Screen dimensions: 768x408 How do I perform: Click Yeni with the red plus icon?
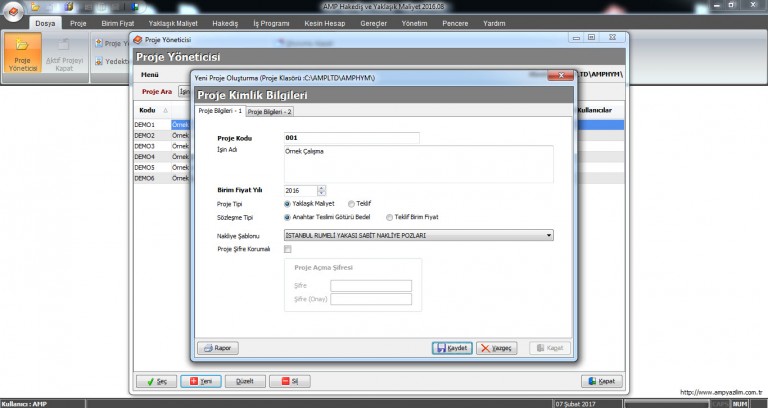pos(201,381)
